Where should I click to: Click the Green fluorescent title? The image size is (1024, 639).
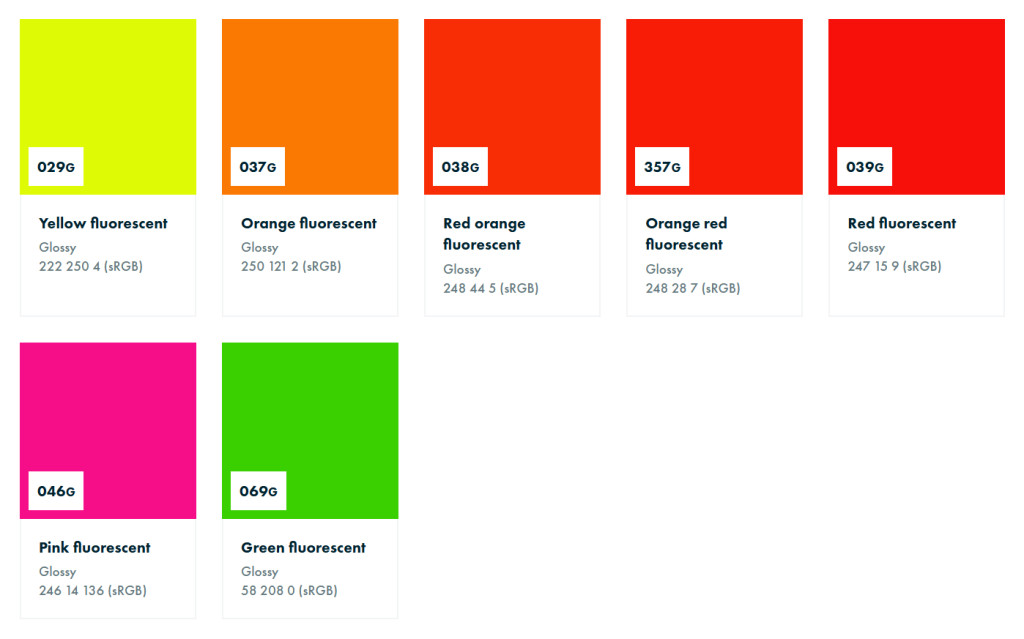[303, 548]
